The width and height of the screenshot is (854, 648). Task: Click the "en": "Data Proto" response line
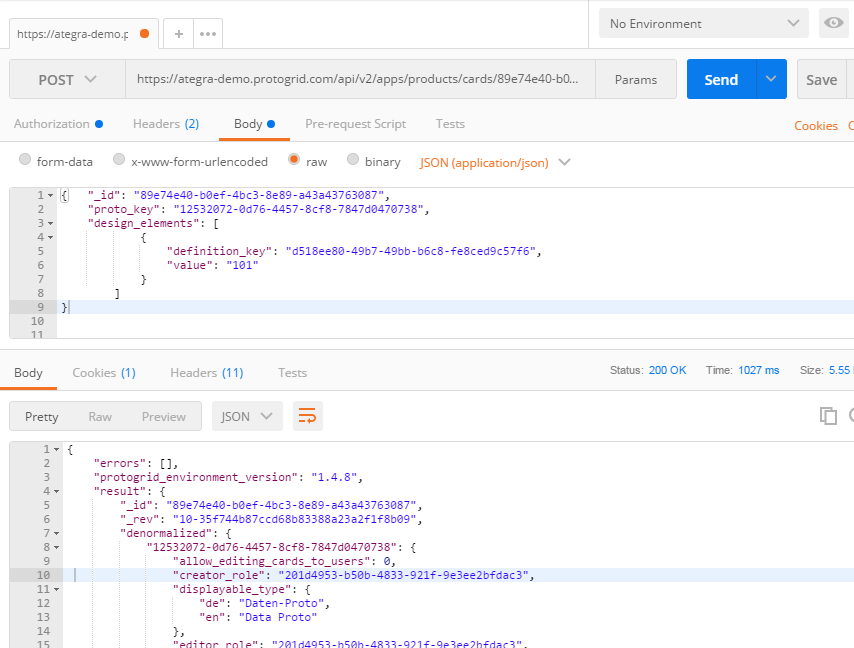point(258,617)
